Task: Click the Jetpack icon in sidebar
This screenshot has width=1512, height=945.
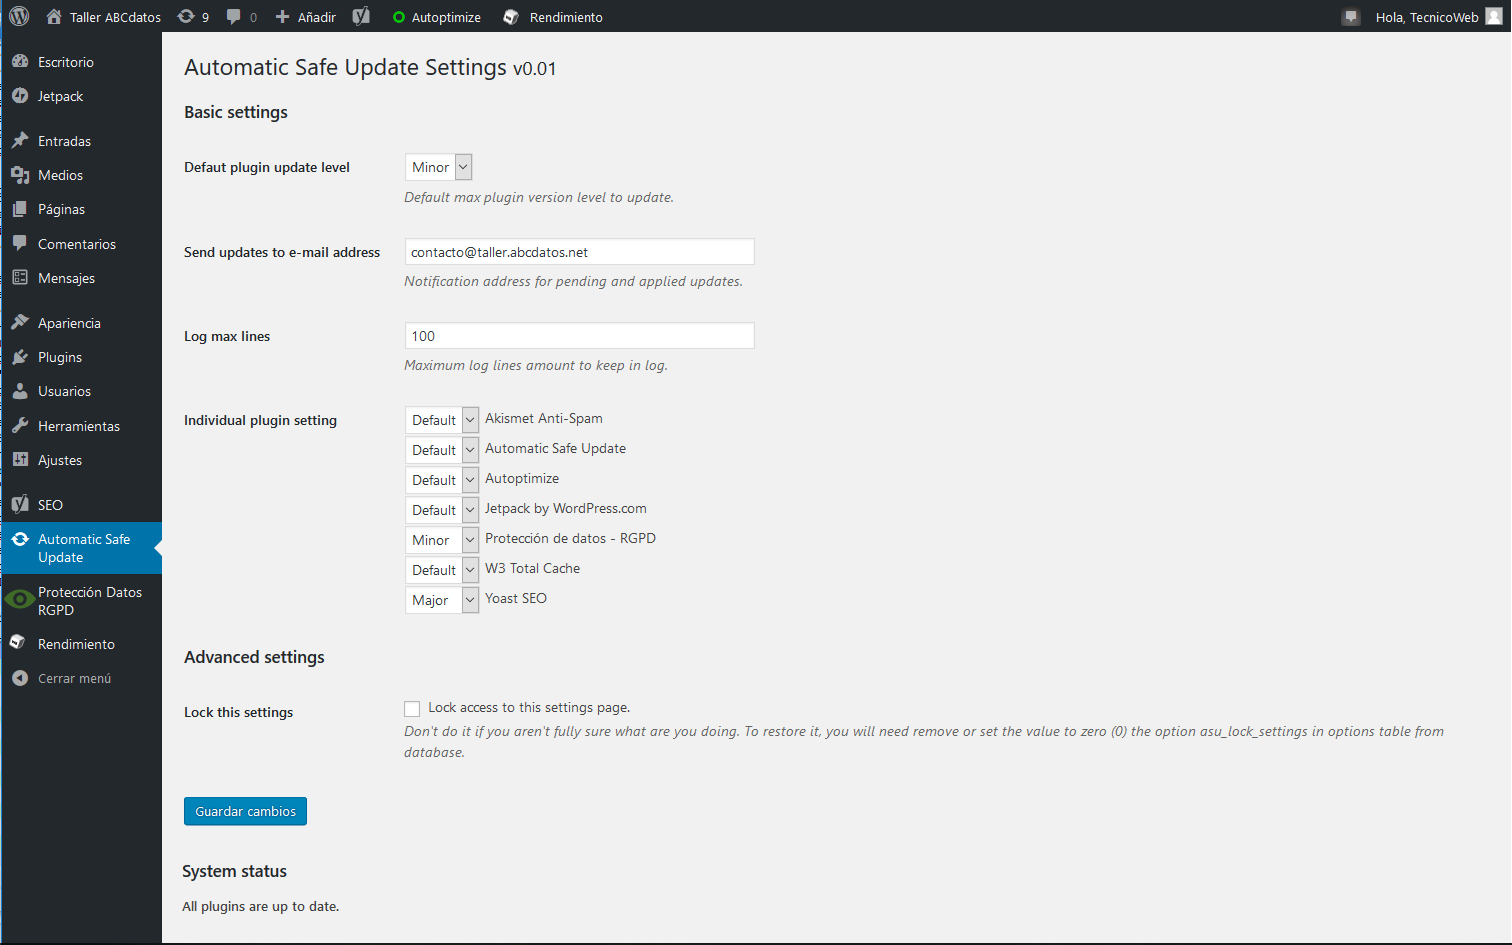Action: (x=20, y=96)
